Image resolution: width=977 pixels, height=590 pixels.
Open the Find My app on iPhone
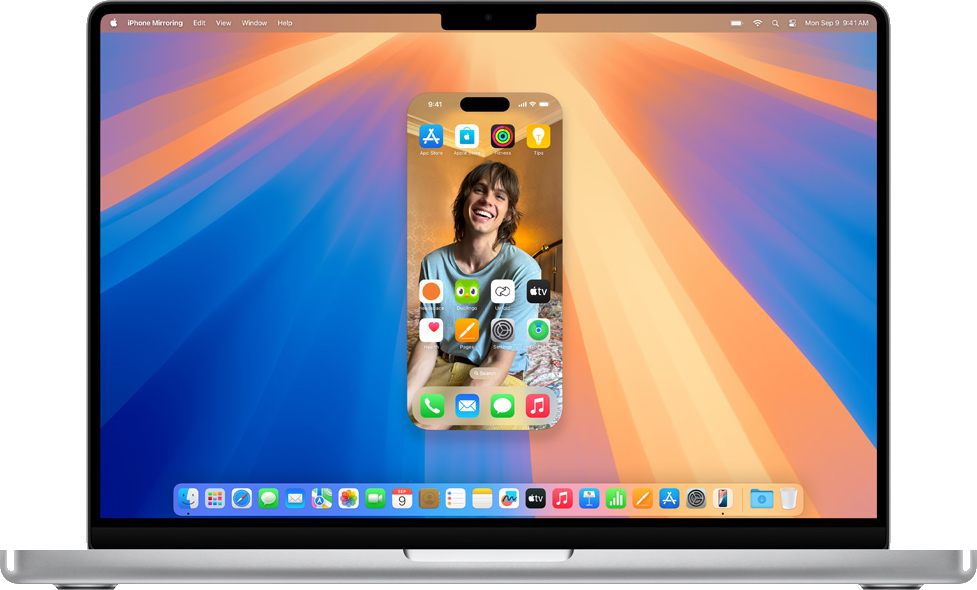click(x=538, y=330)
